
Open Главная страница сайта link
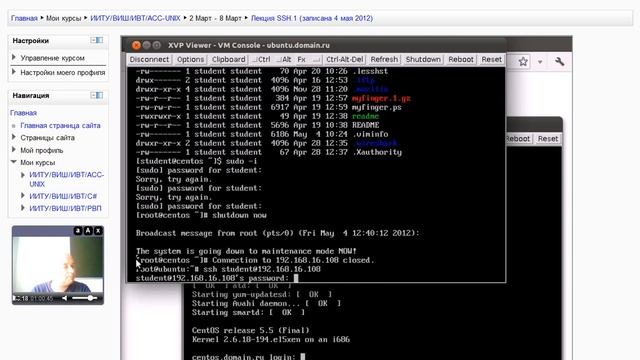pyautogui.click(x=60, y=126)
